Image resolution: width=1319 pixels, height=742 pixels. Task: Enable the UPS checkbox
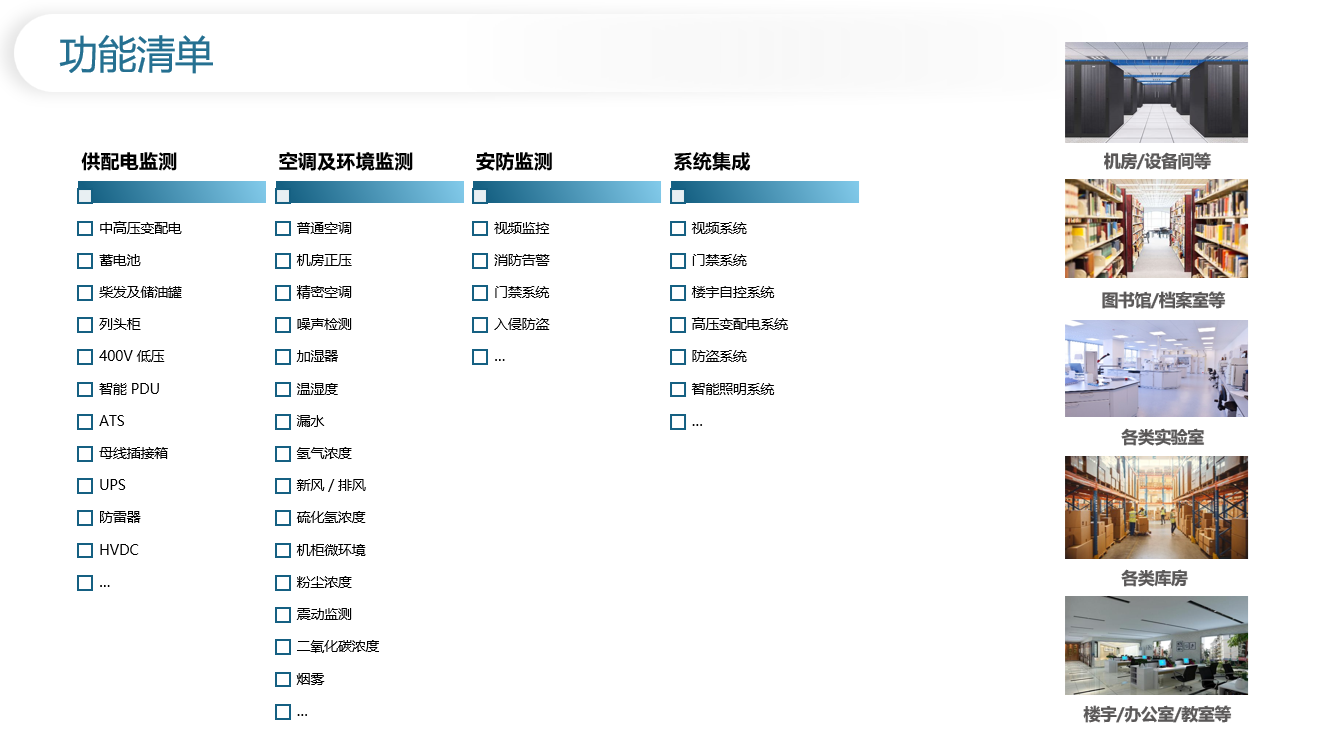(85, 486)
